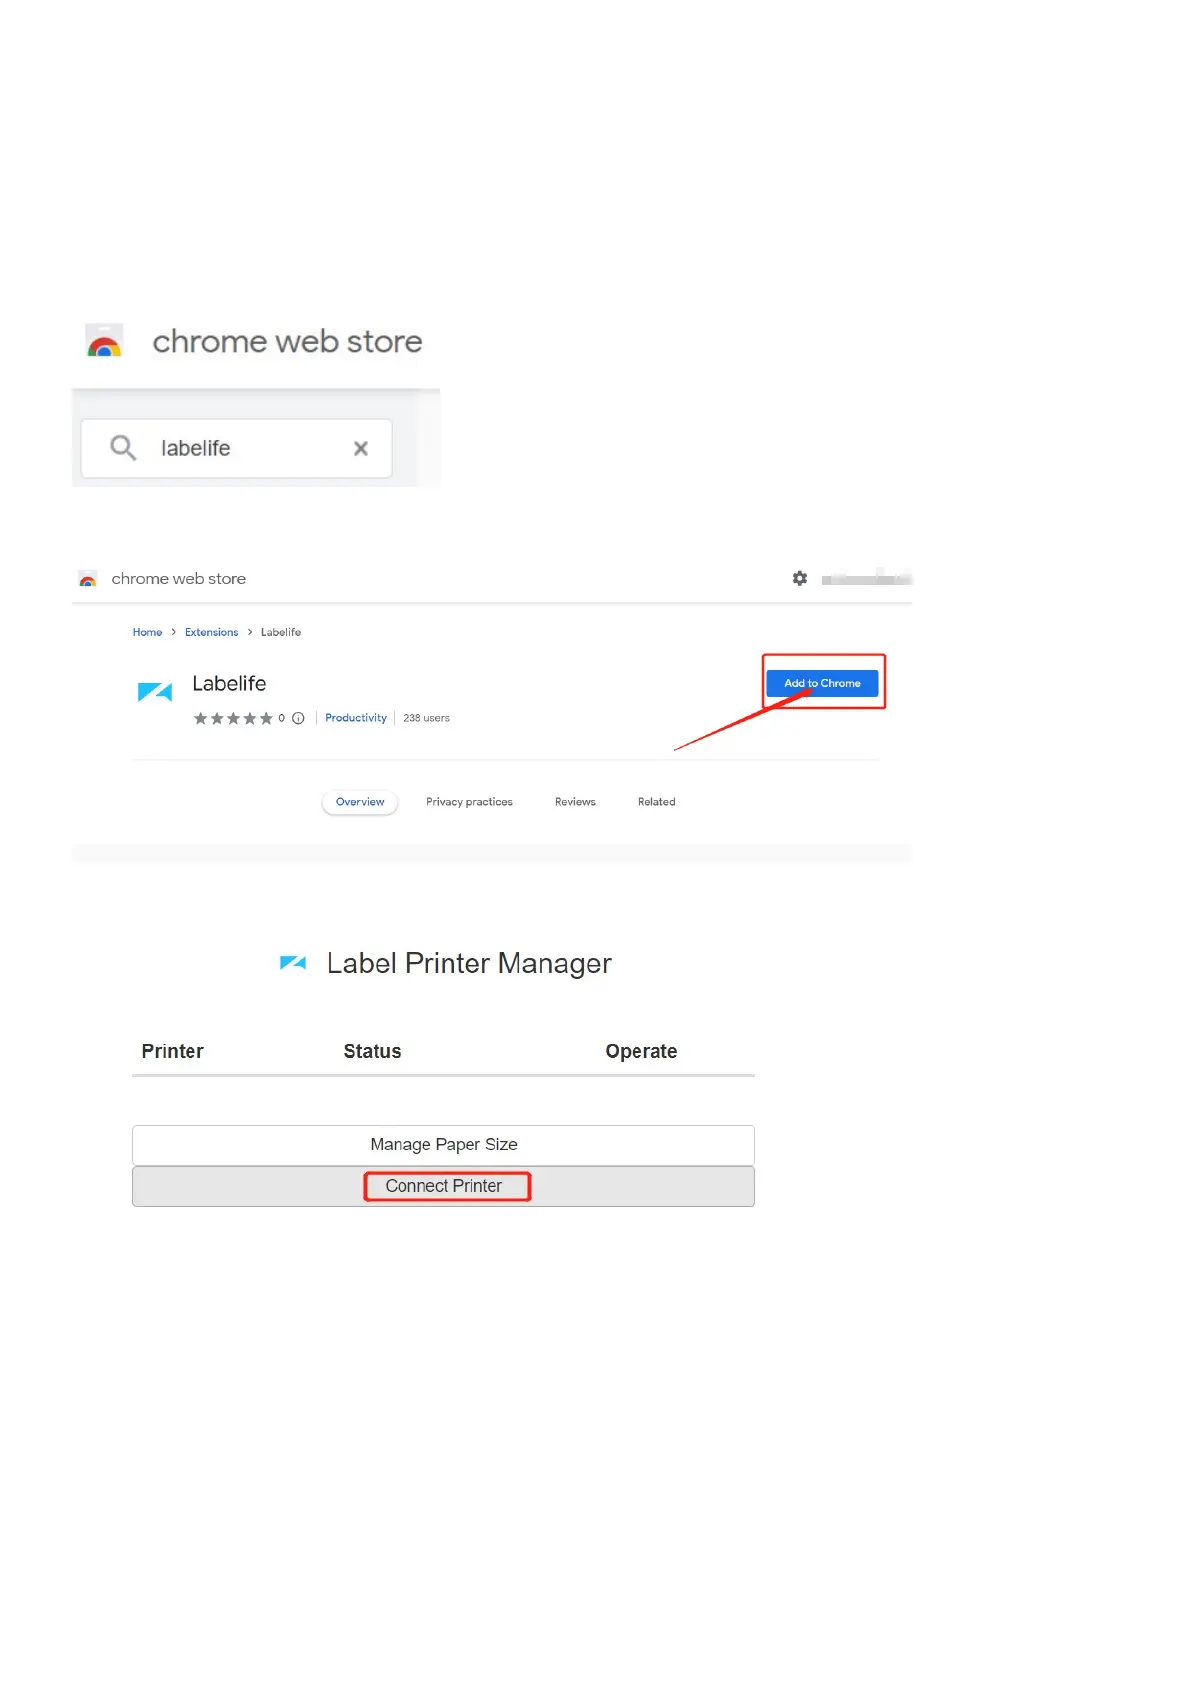Image resolution: width=1191 pixels, height=1684 pixels.
Task: Click the small Chrome Web Store header logo
Action: (88, 579)
